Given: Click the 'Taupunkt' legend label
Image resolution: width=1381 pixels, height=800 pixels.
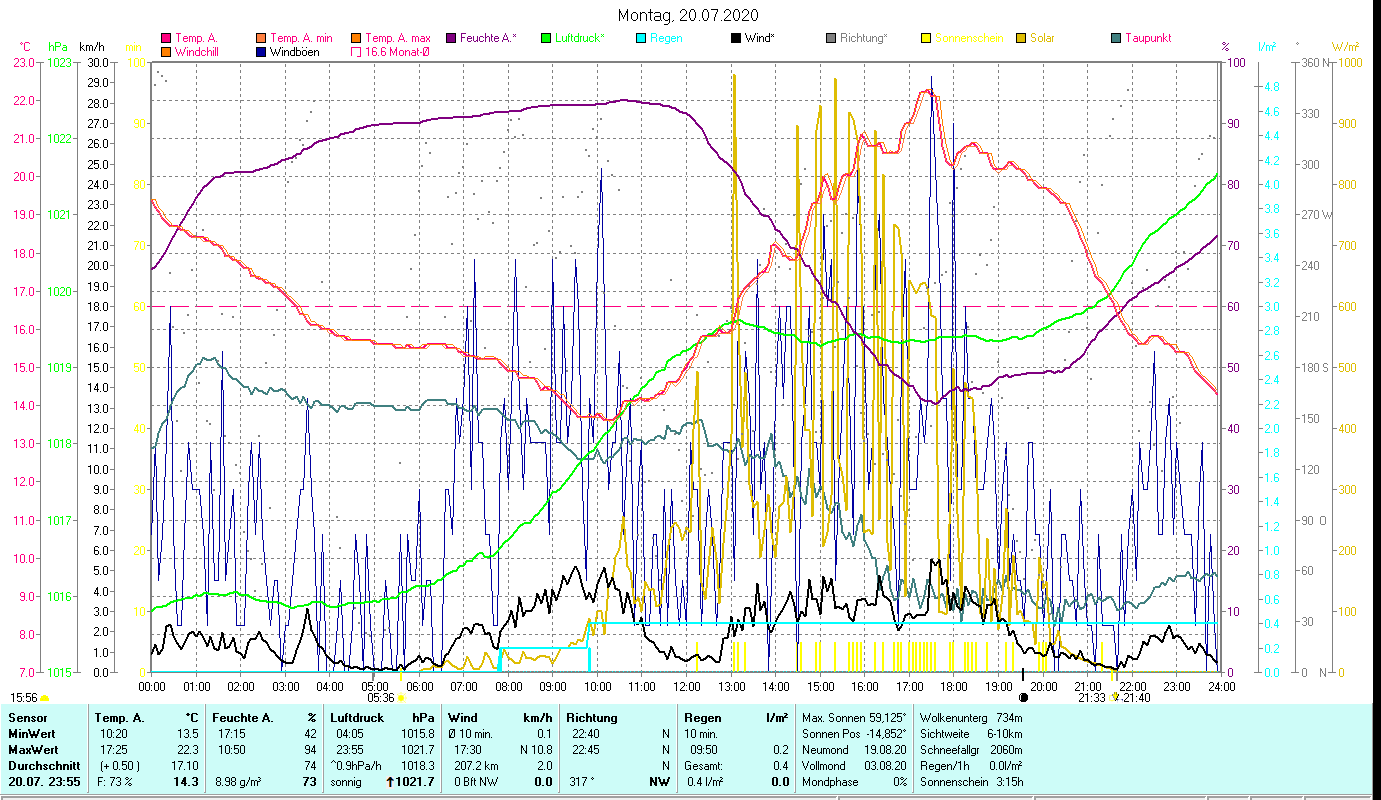Looking at the screenshot, I should pyautogui.click(x=1148, y=38).
